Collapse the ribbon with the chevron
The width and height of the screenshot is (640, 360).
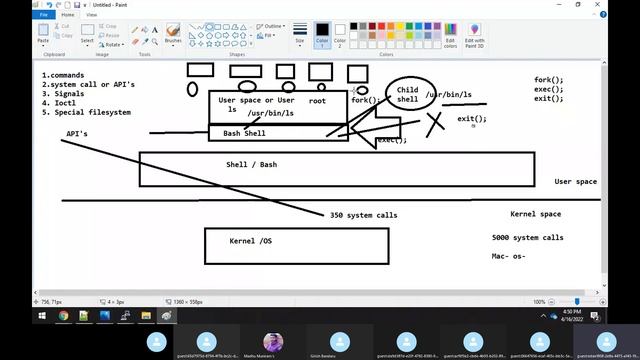[x=594, y=15]
